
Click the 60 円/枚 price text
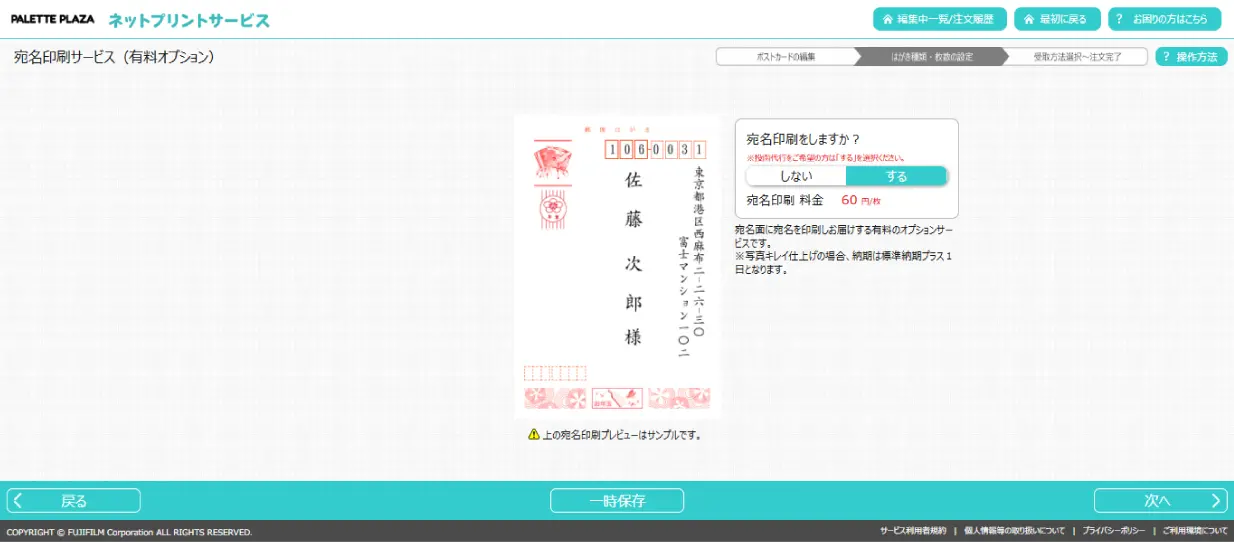click(x=862, y=201)
